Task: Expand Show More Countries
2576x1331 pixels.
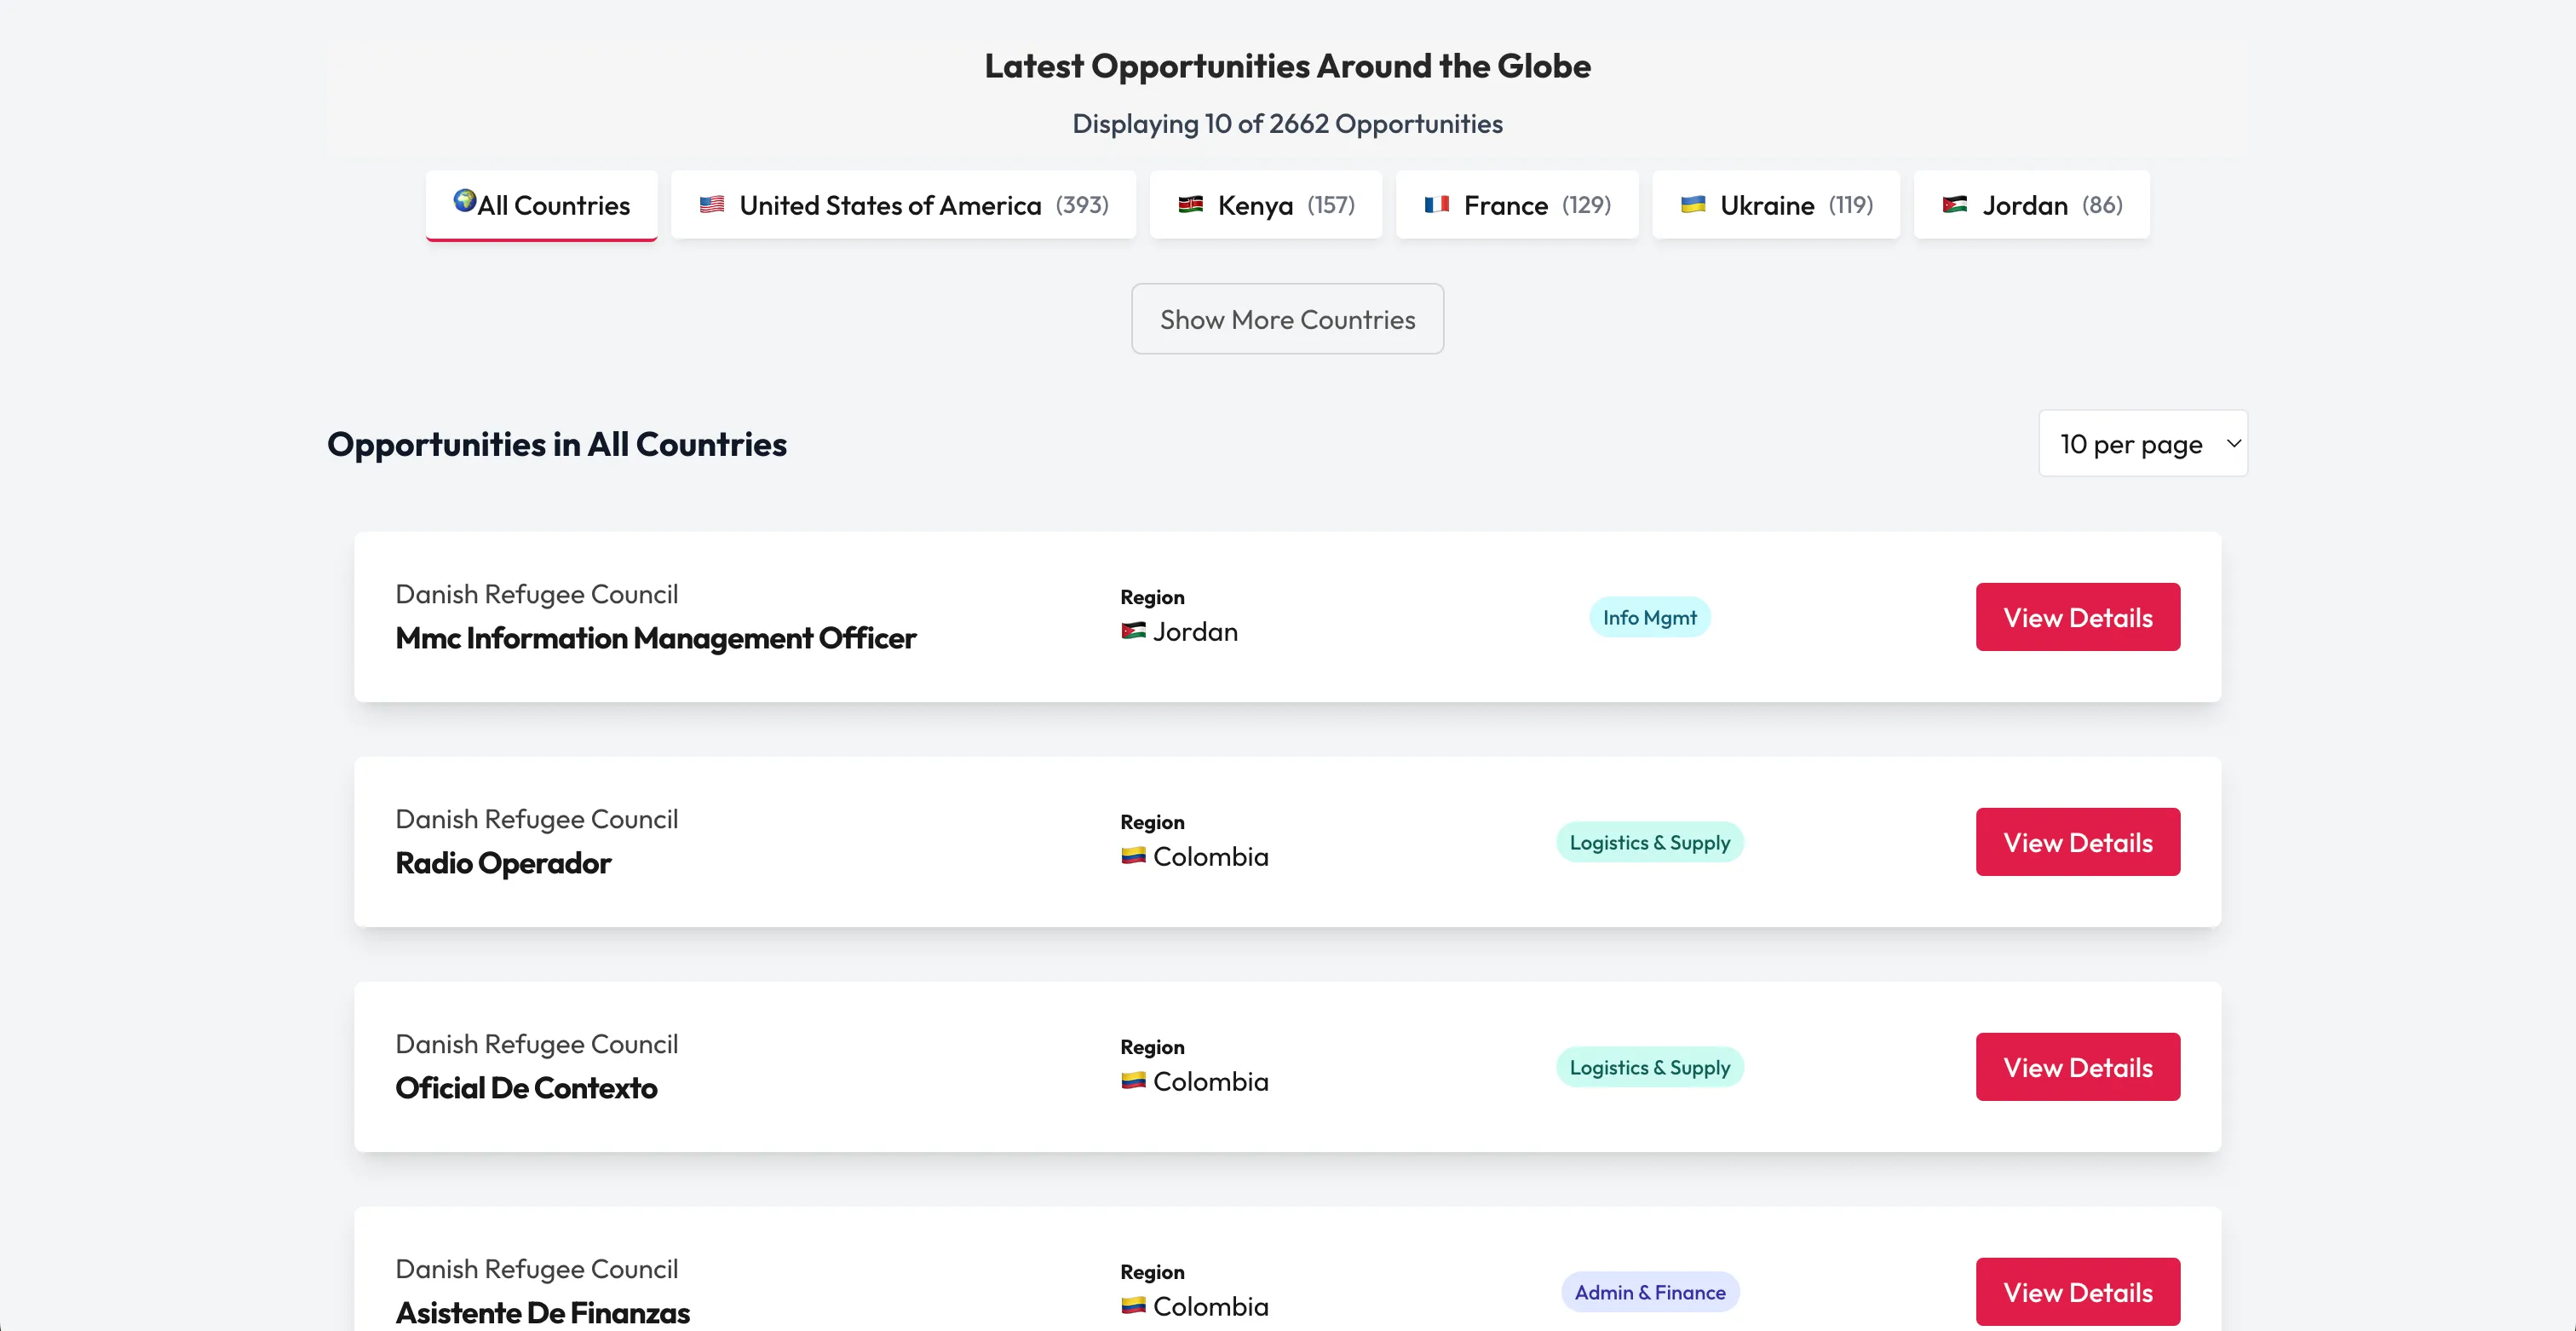Action: [1287, 319]
